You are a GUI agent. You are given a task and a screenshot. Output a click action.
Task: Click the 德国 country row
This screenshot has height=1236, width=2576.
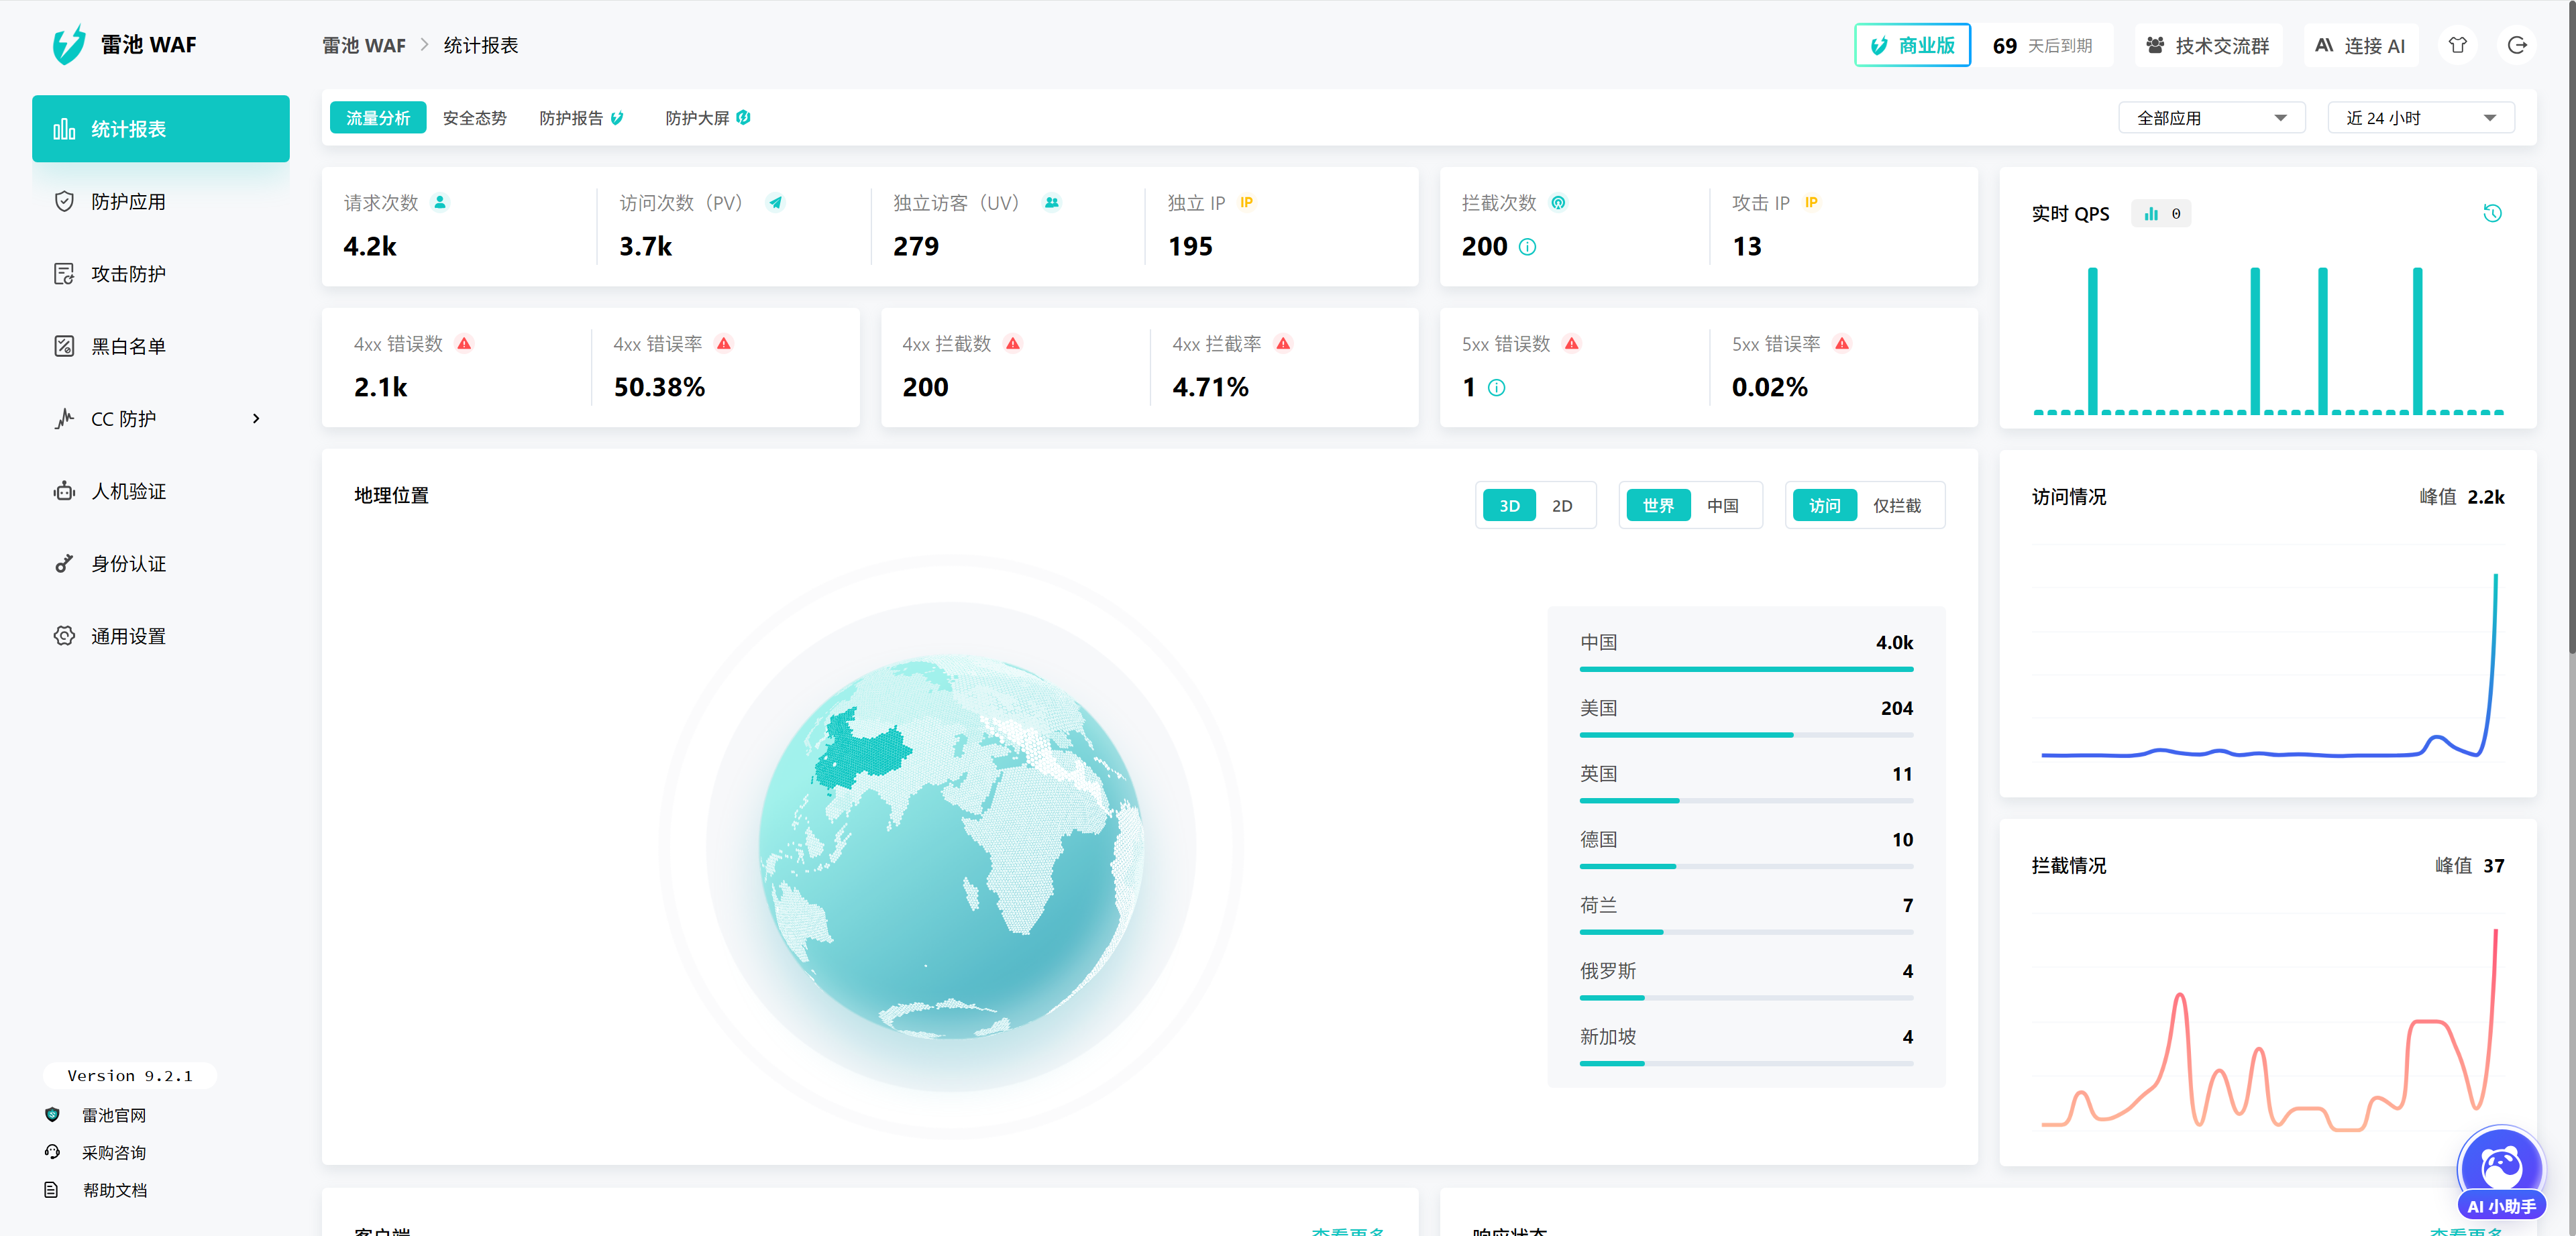coord(1746,850)
